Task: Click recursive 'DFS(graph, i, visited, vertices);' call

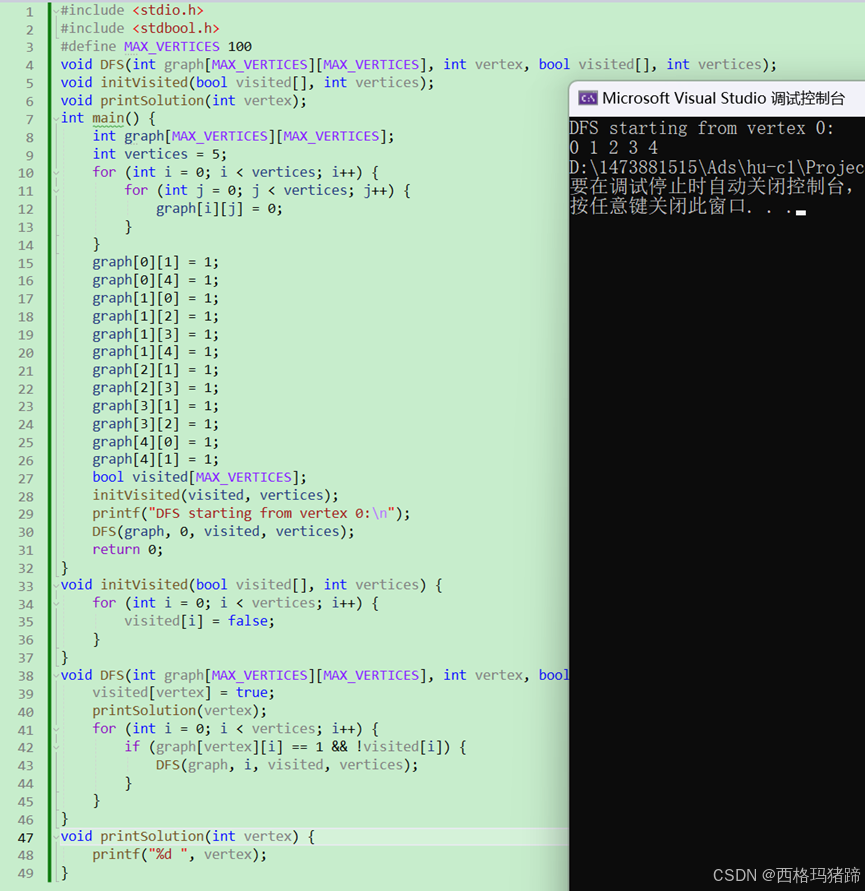Action: click(x=287, y=765)
